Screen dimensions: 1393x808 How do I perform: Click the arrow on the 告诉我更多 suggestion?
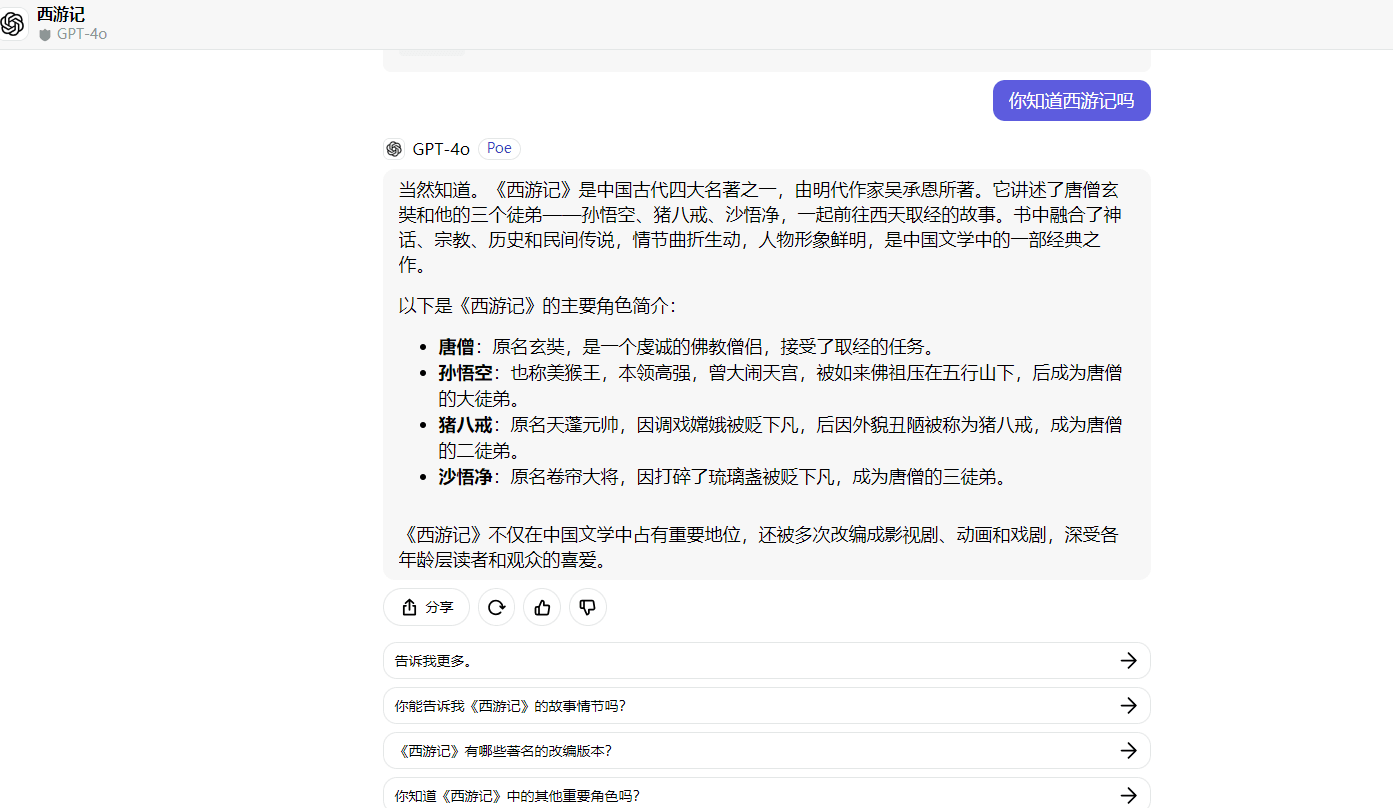click(1129, 661)
